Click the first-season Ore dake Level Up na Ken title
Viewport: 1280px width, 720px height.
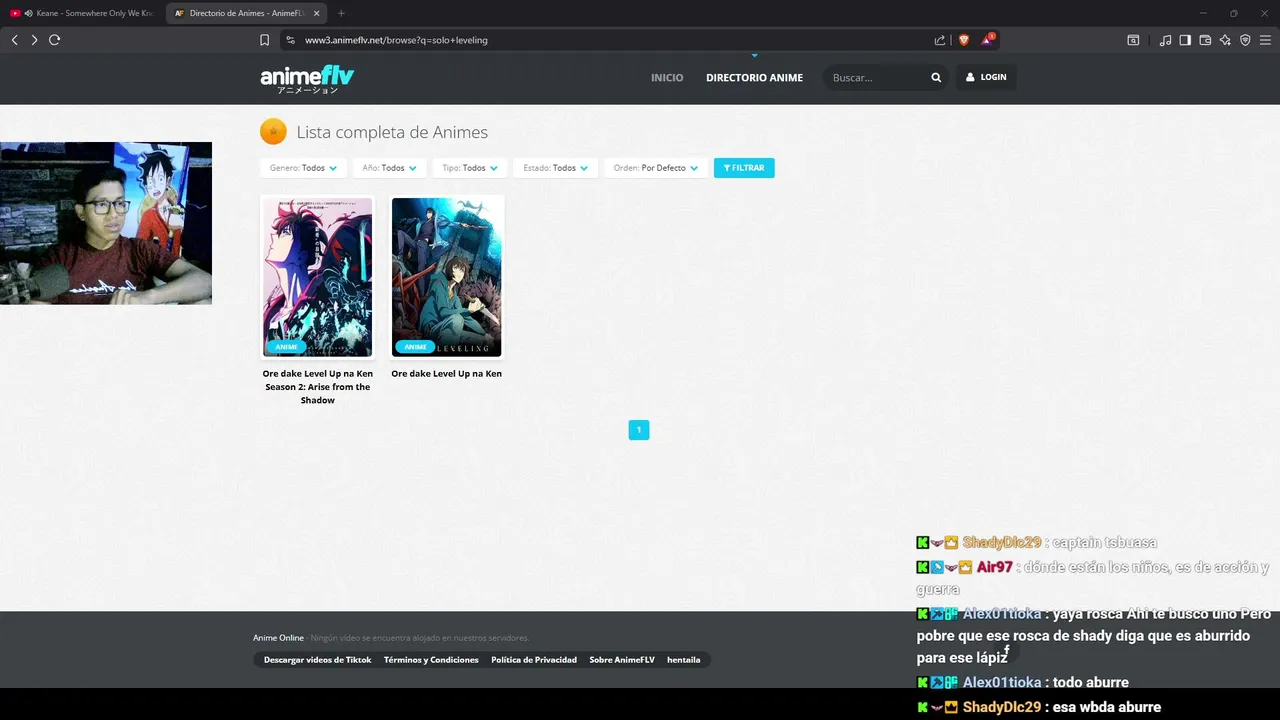coord(447,374)
